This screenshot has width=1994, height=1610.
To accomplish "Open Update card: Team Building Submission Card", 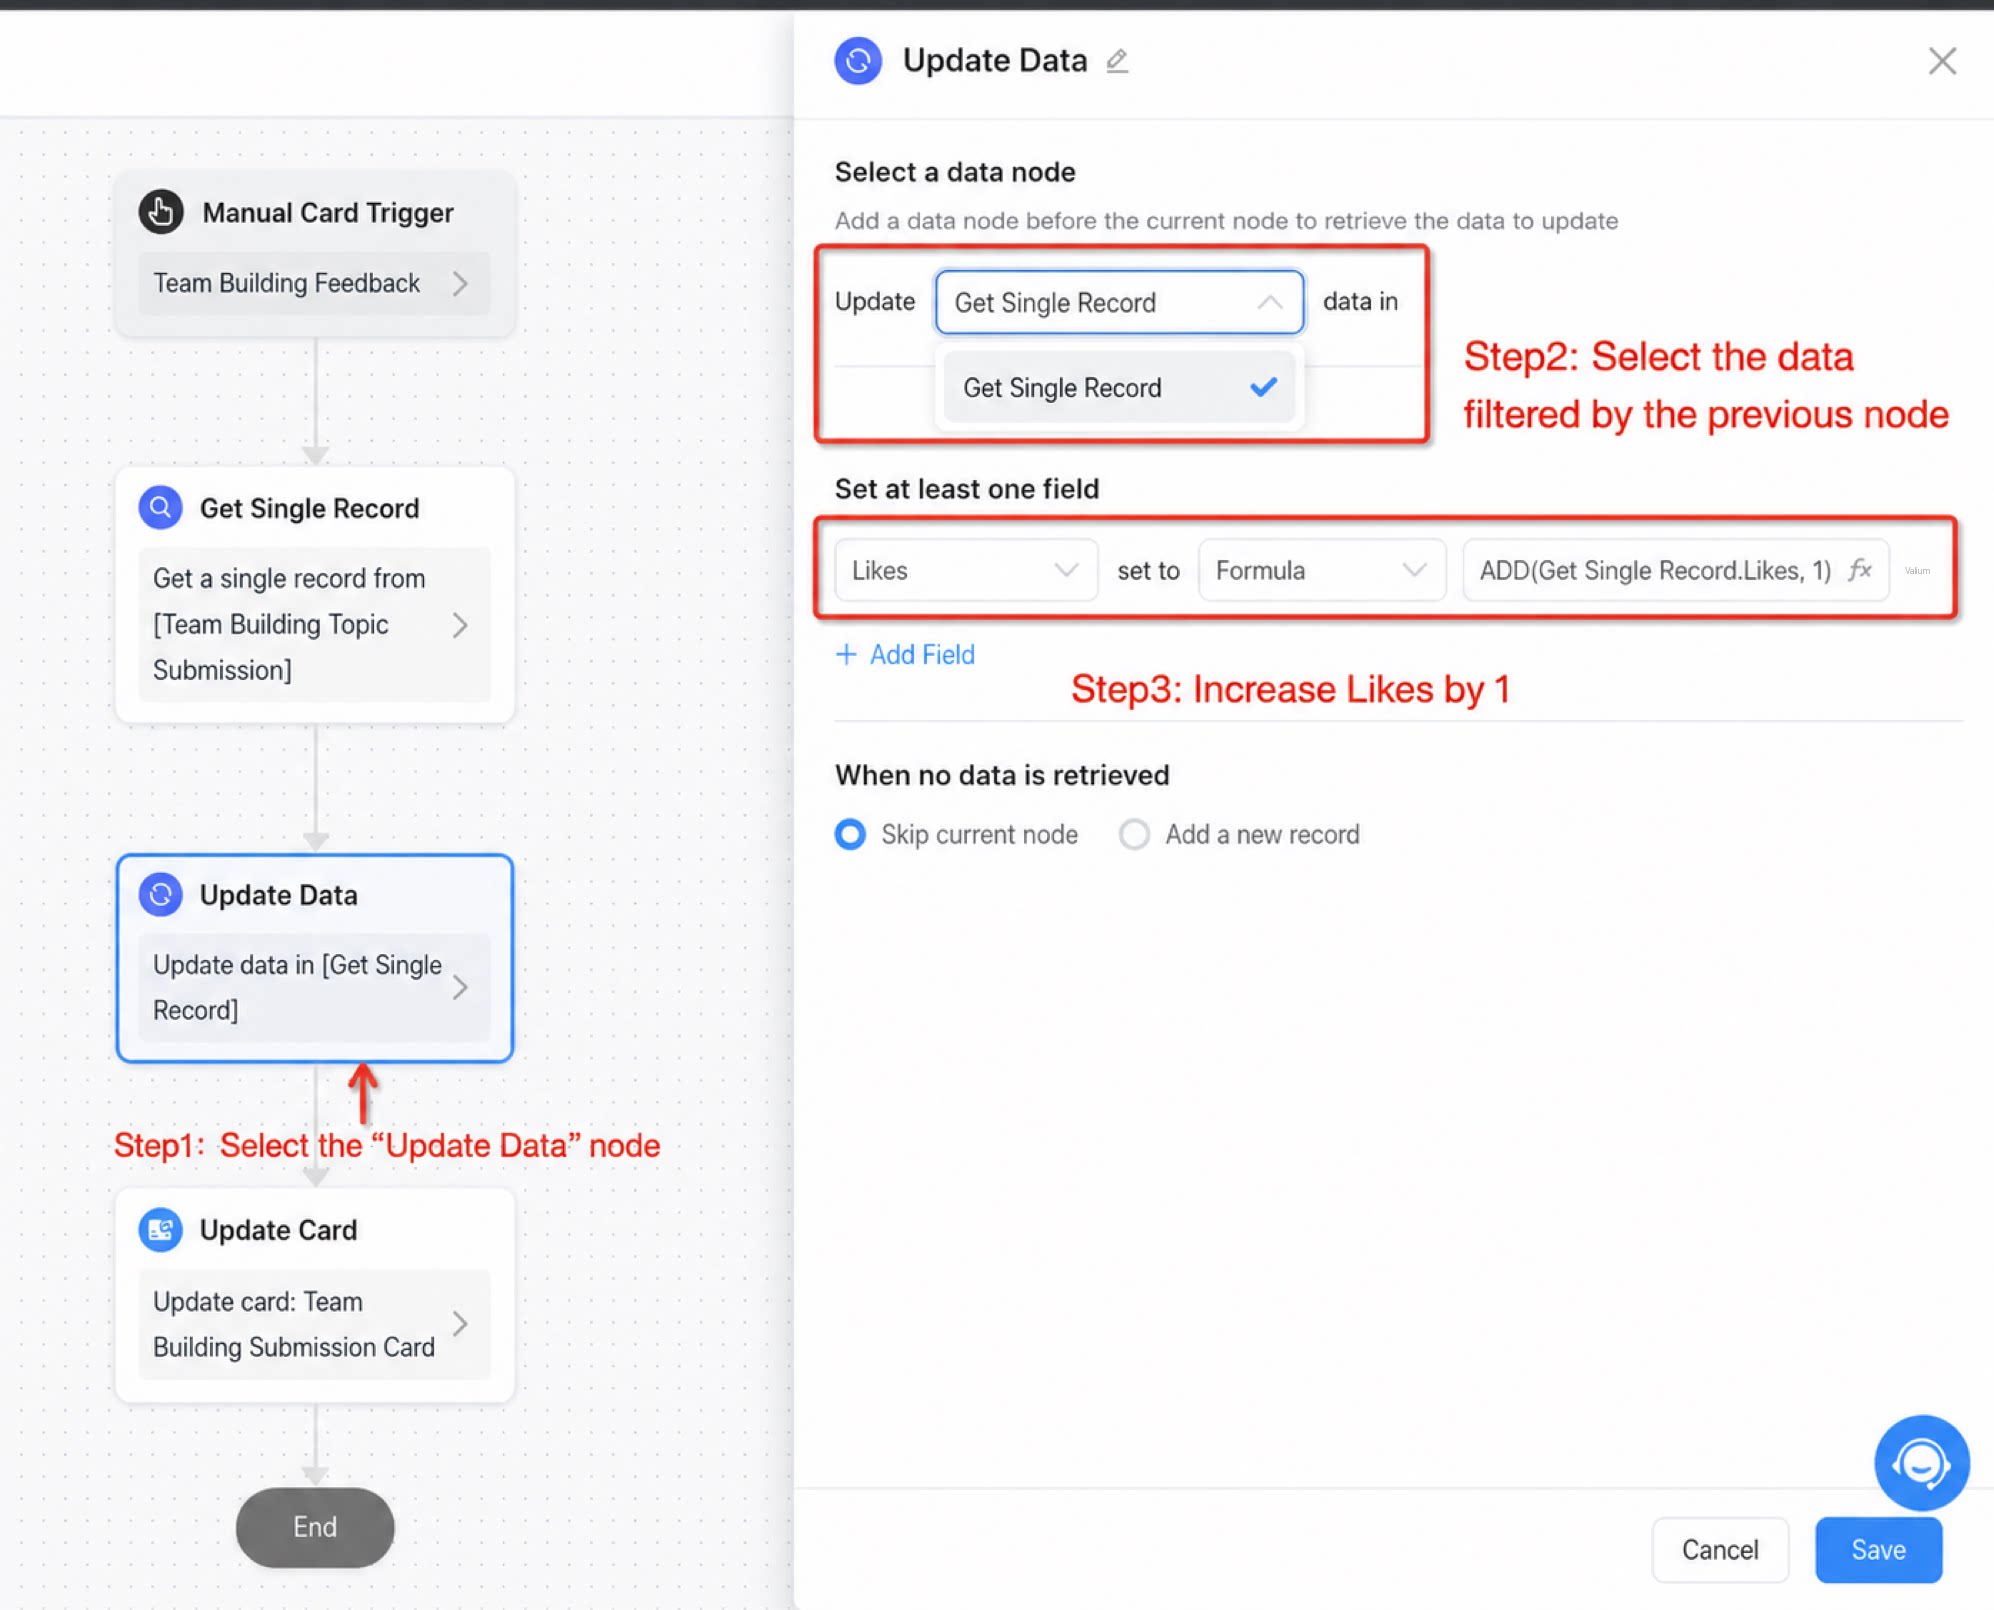I will pyautogui.click(x=314, y=1324).
